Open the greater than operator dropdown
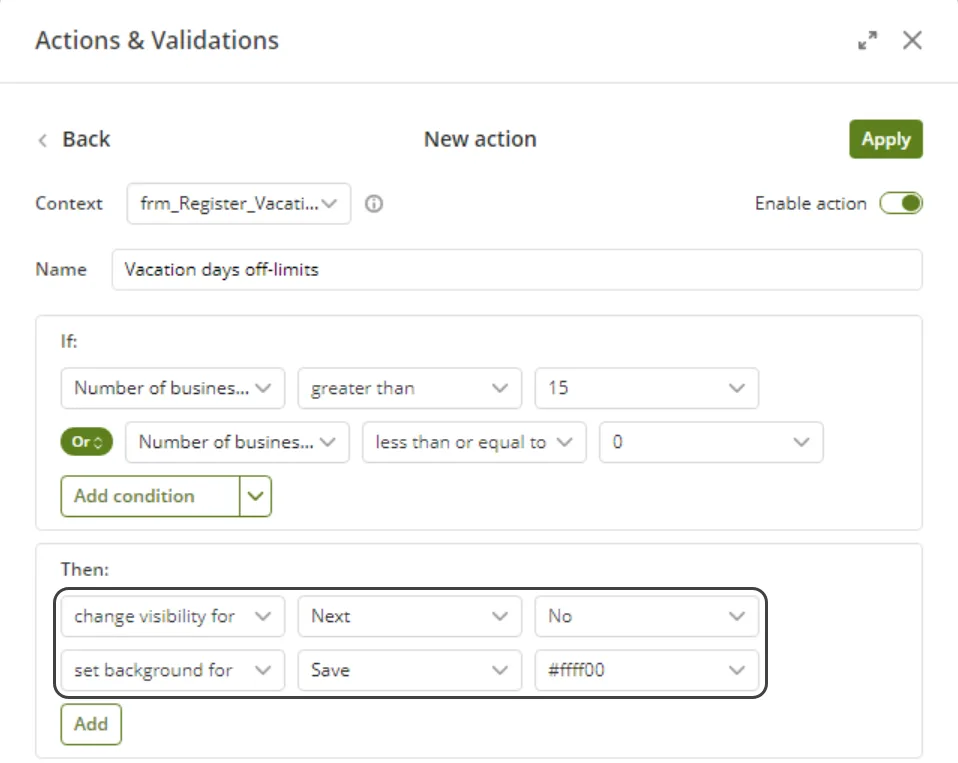 409,388
